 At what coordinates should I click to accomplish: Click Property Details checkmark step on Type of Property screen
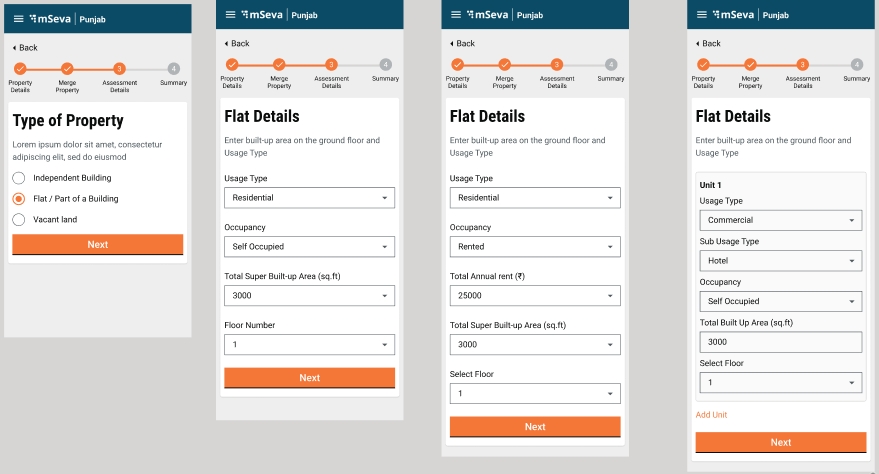(x=20, y=69)
